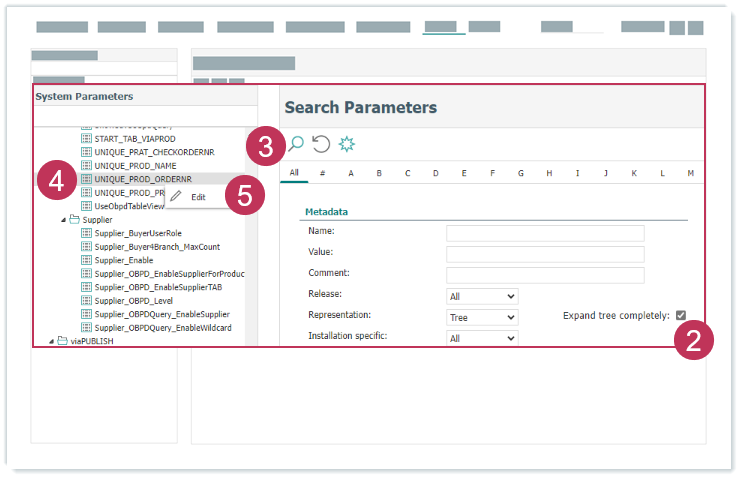The height and width of the screenshot is (479, 741).
Task: Choose Edit from the context menu
Action: [x=198, y=197]
